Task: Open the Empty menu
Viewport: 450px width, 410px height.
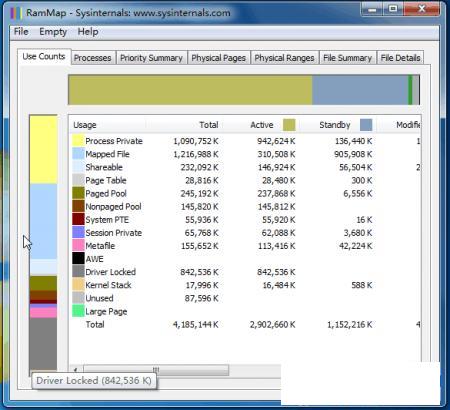Action: click(x=53, y=32)
